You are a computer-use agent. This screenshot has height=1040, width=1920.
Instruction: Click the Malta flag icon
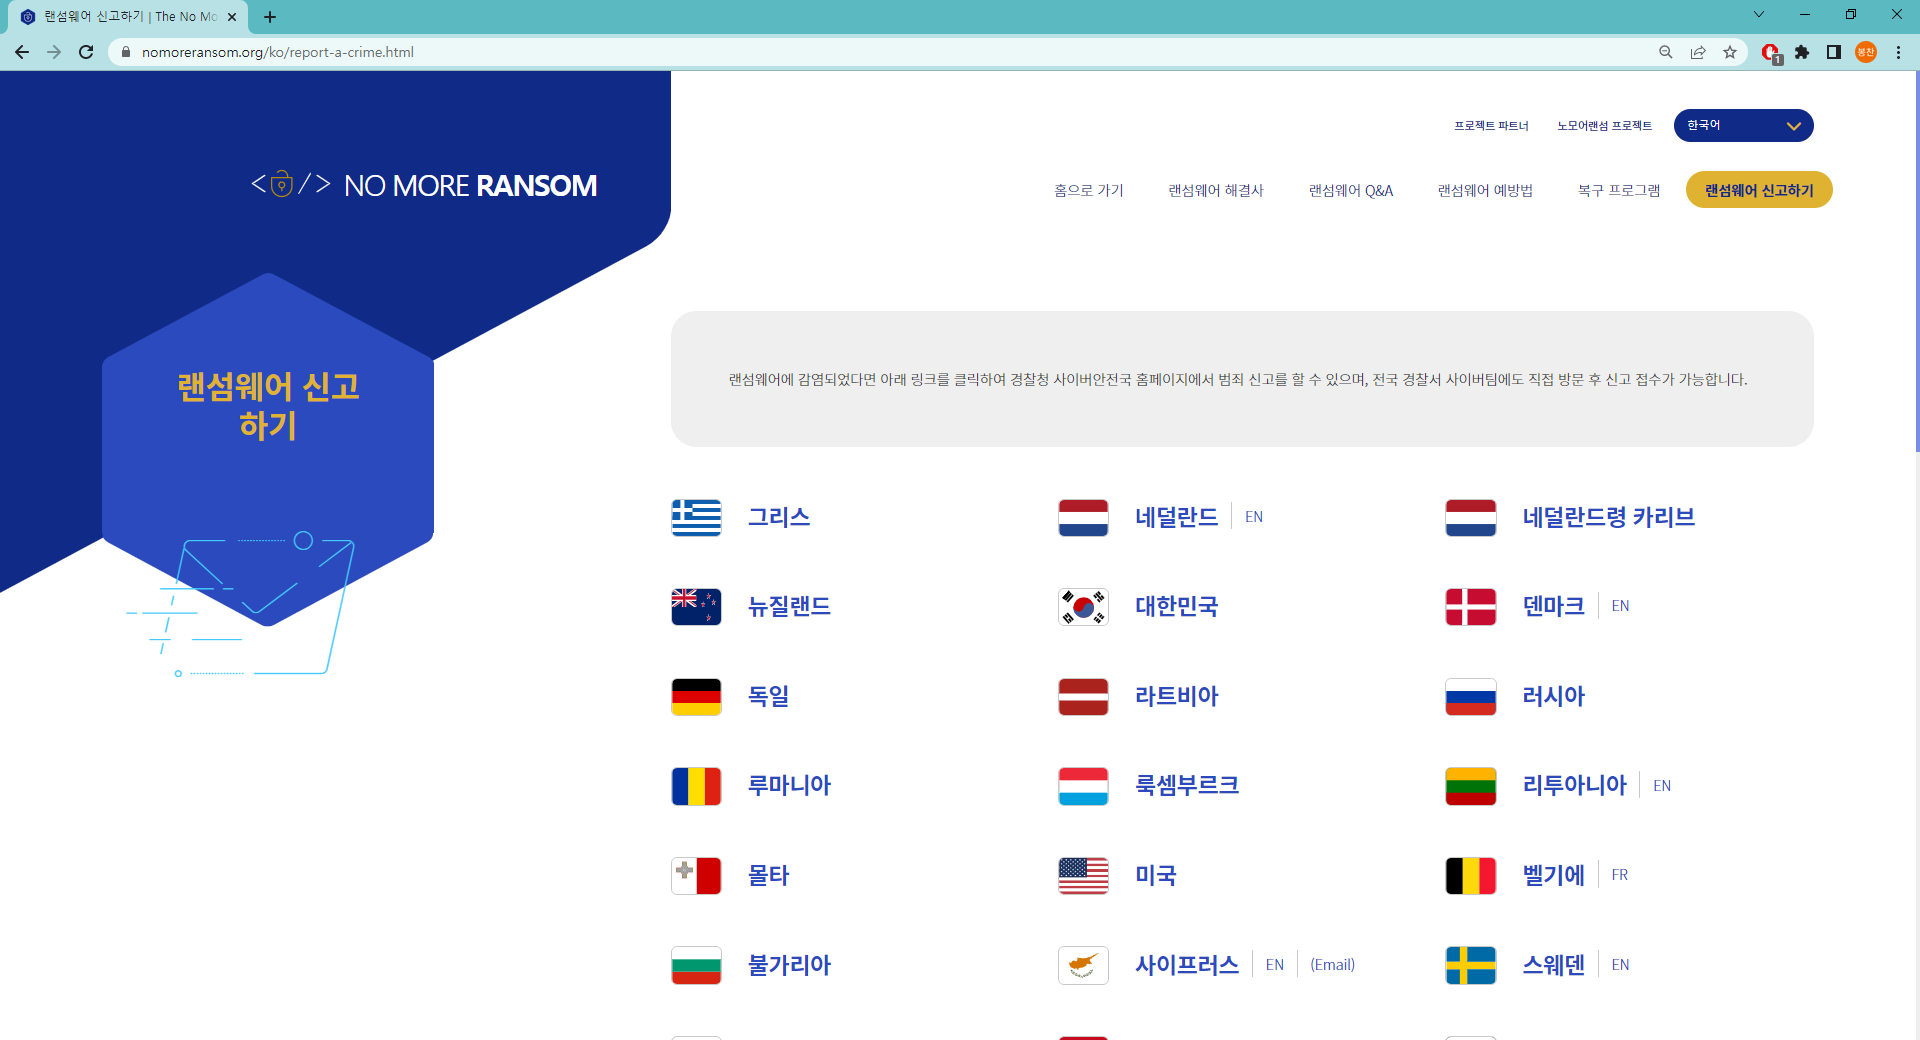[x=696, y=875]
